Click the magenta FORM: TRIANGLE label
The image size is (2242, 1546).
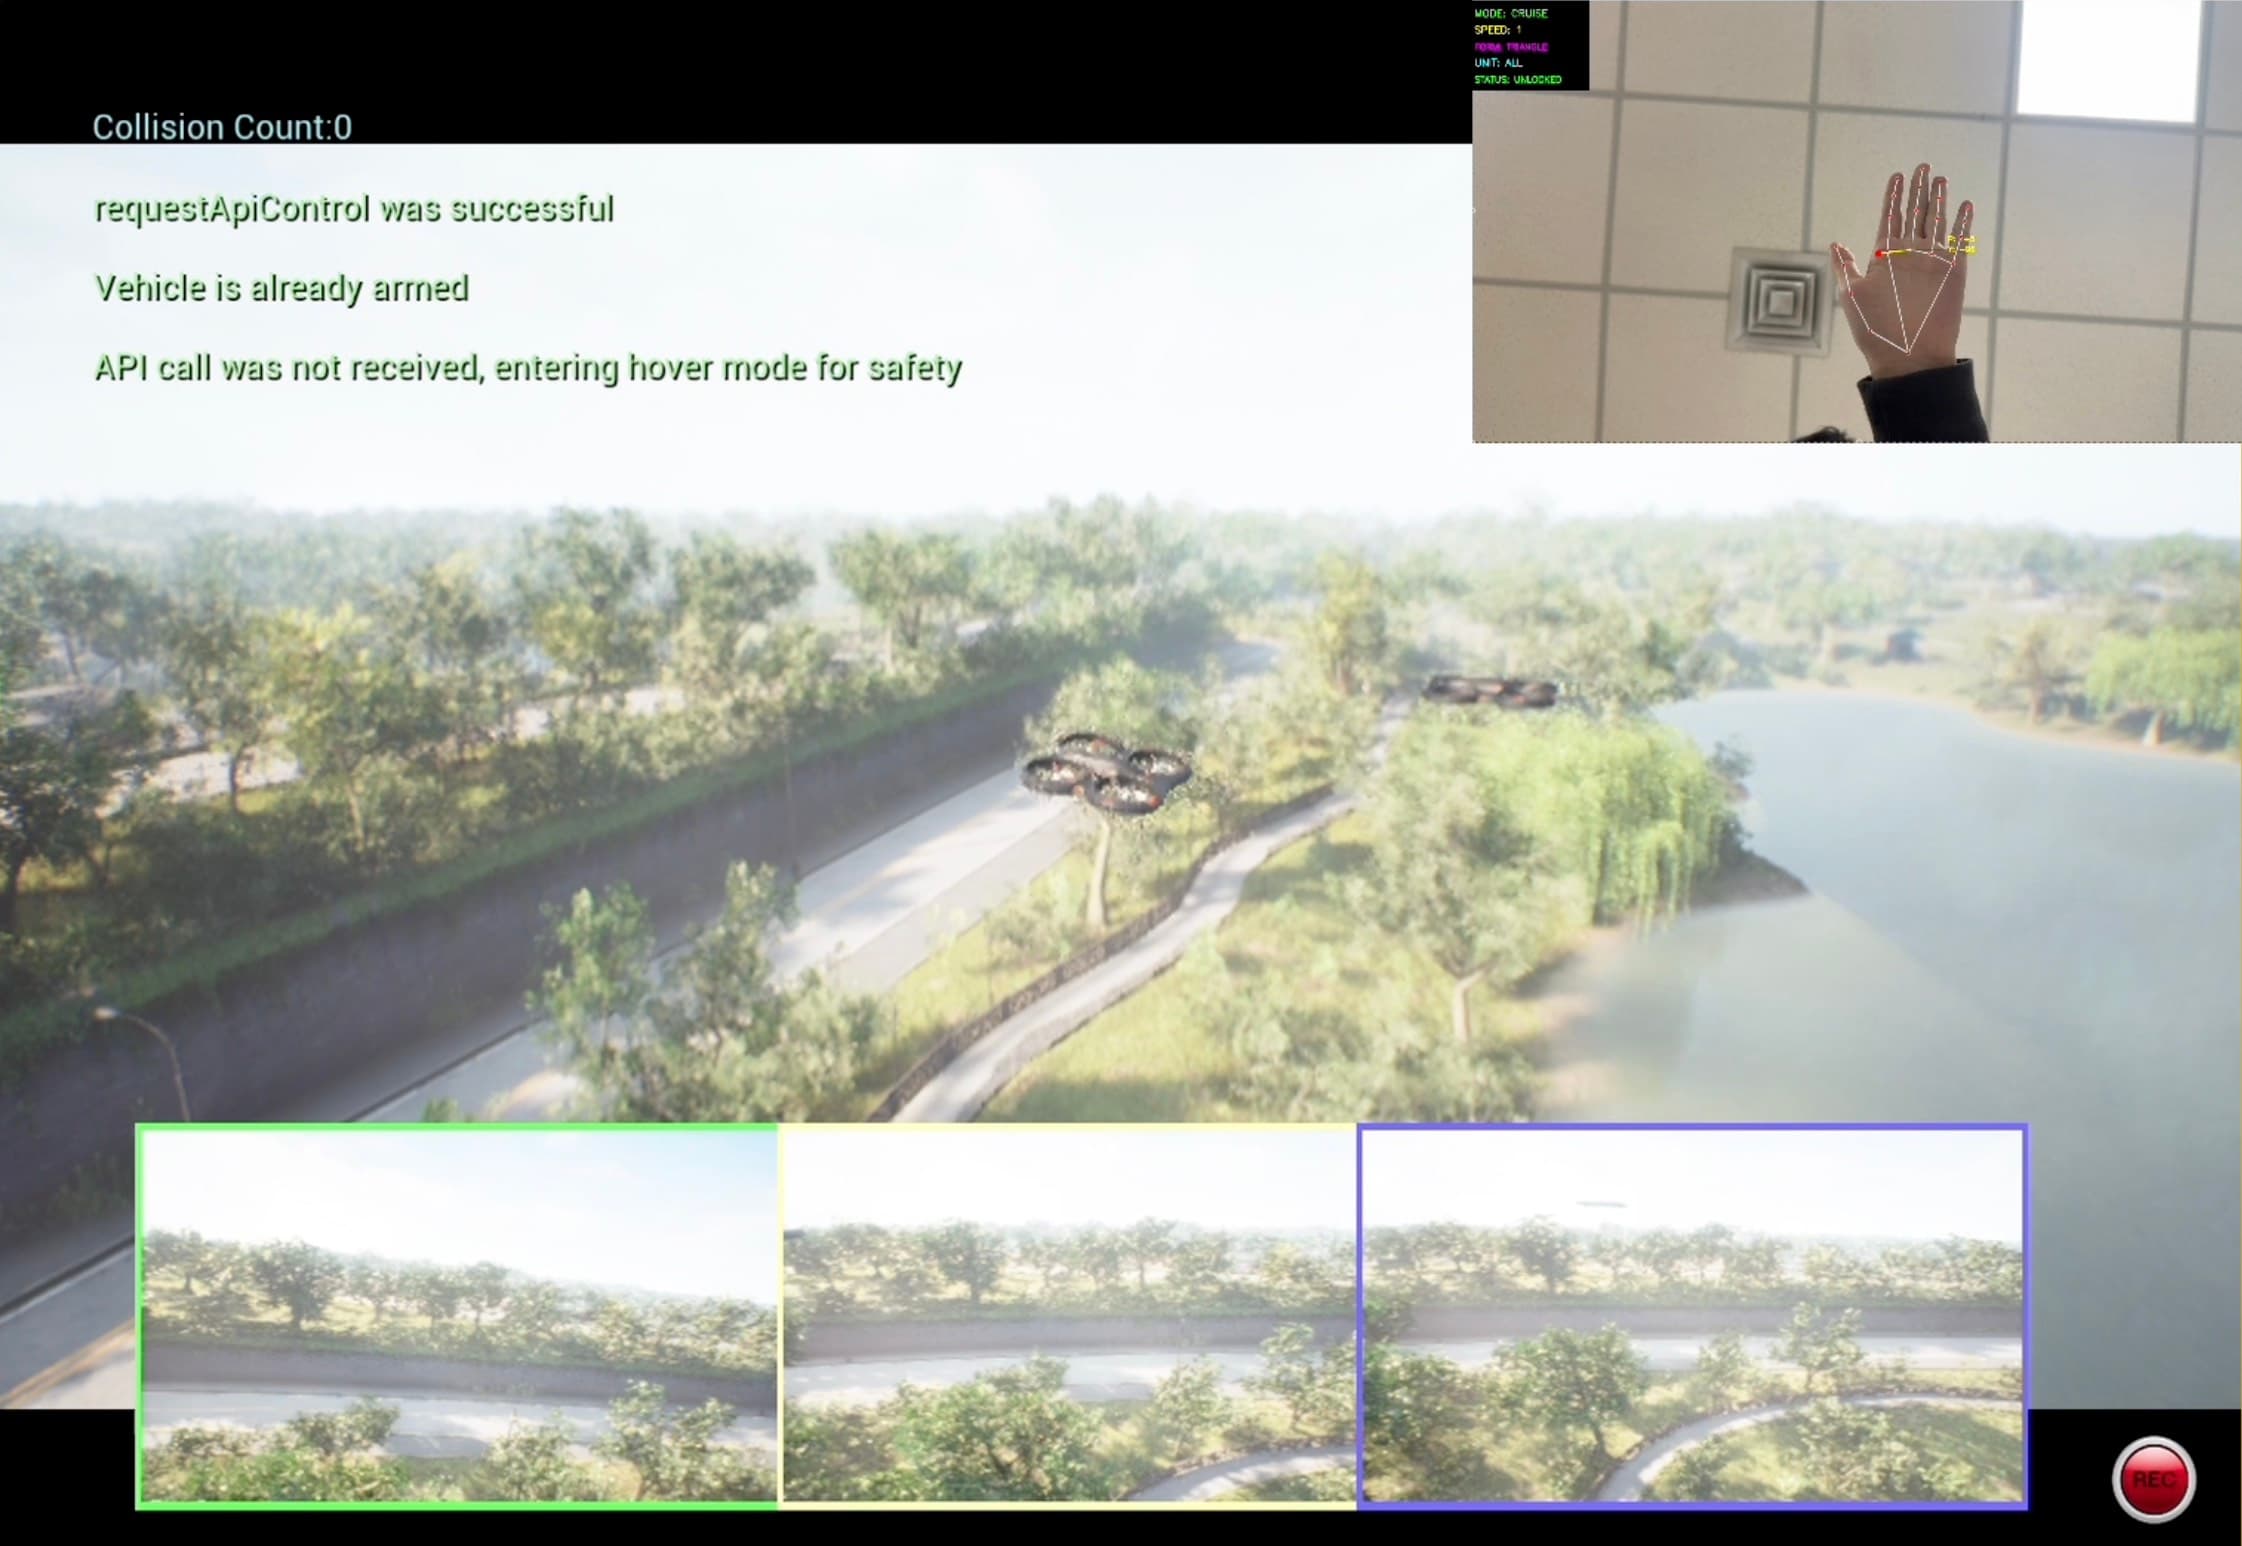[1510, 47]
